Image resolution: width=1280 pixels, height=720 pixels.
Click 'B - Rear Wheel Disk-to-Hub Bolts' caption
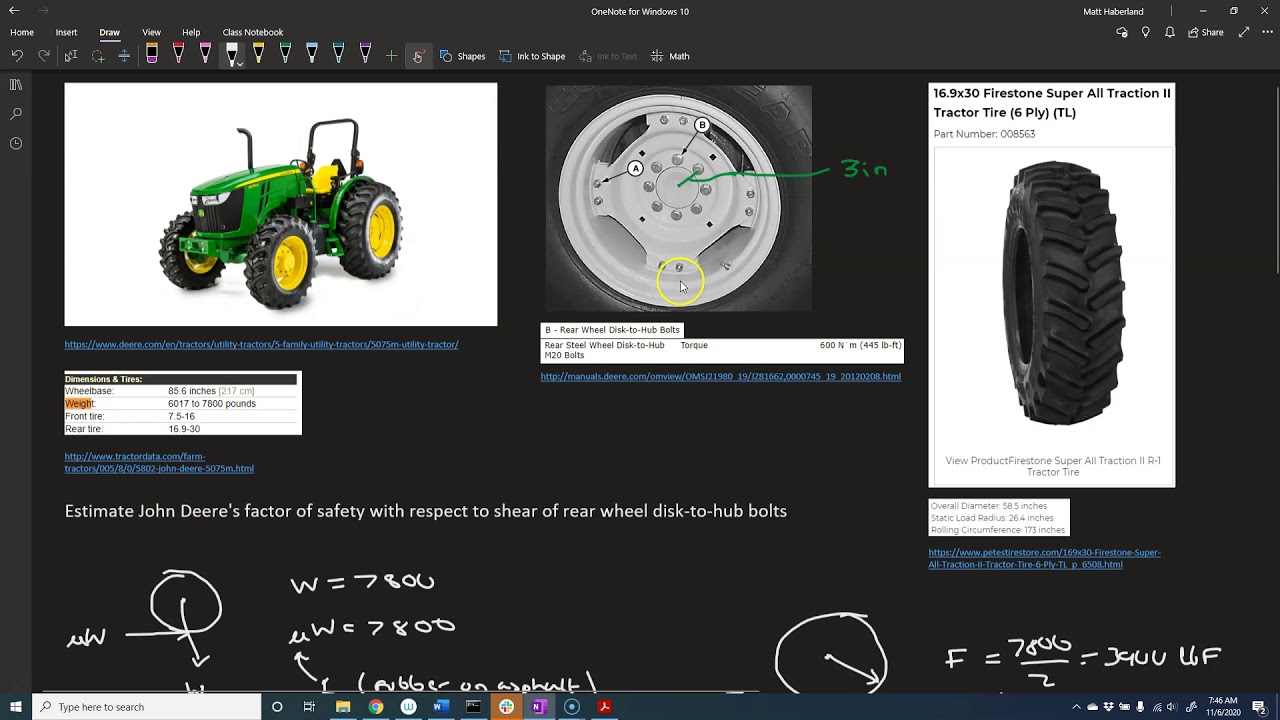click(612, 330)
